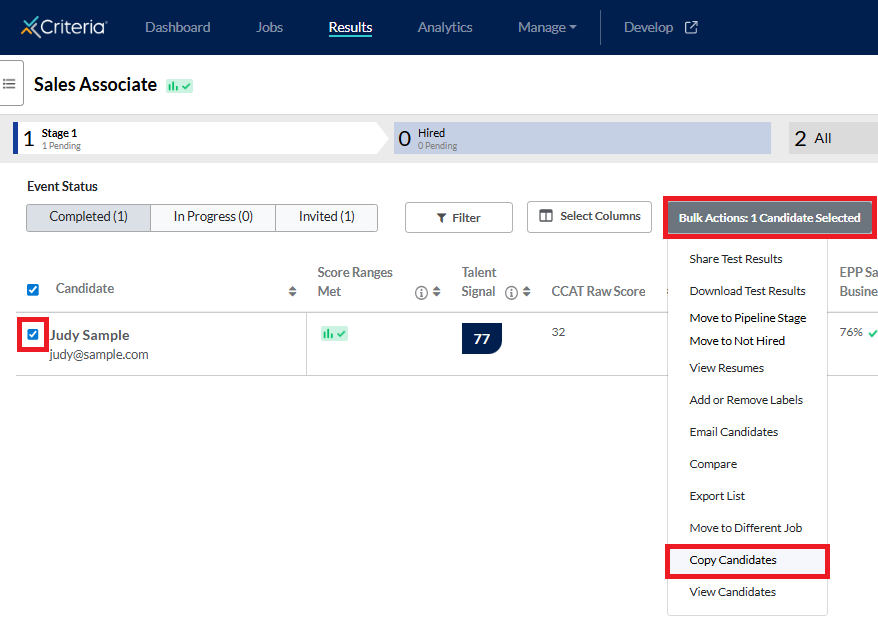
Task: Click the judy@sample.com email text
Action: (99, 354)
